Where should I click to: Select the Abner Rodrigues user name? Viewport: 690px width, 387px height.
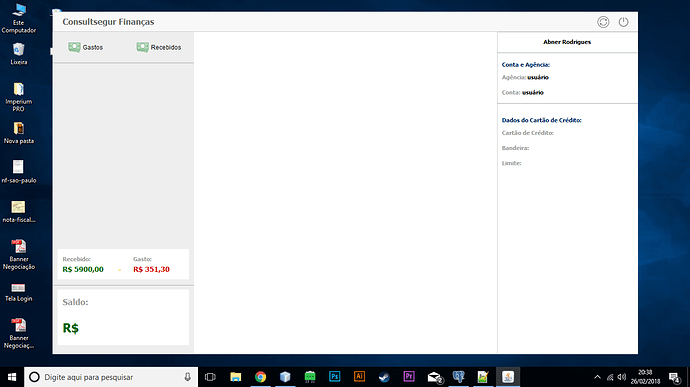coord(567,42)
